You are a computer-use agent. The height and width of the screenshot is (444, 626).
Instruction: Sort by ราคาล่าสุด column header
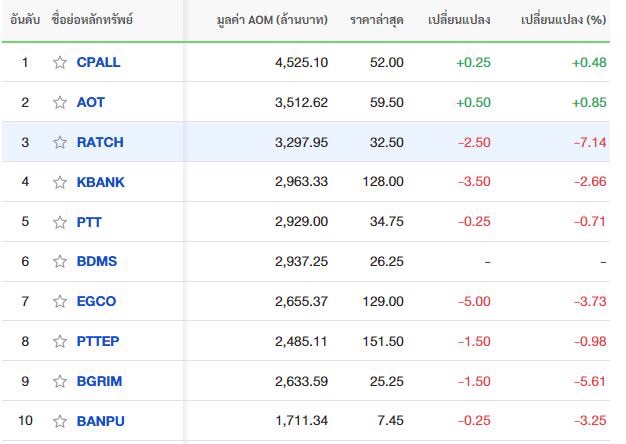(377, 20)
